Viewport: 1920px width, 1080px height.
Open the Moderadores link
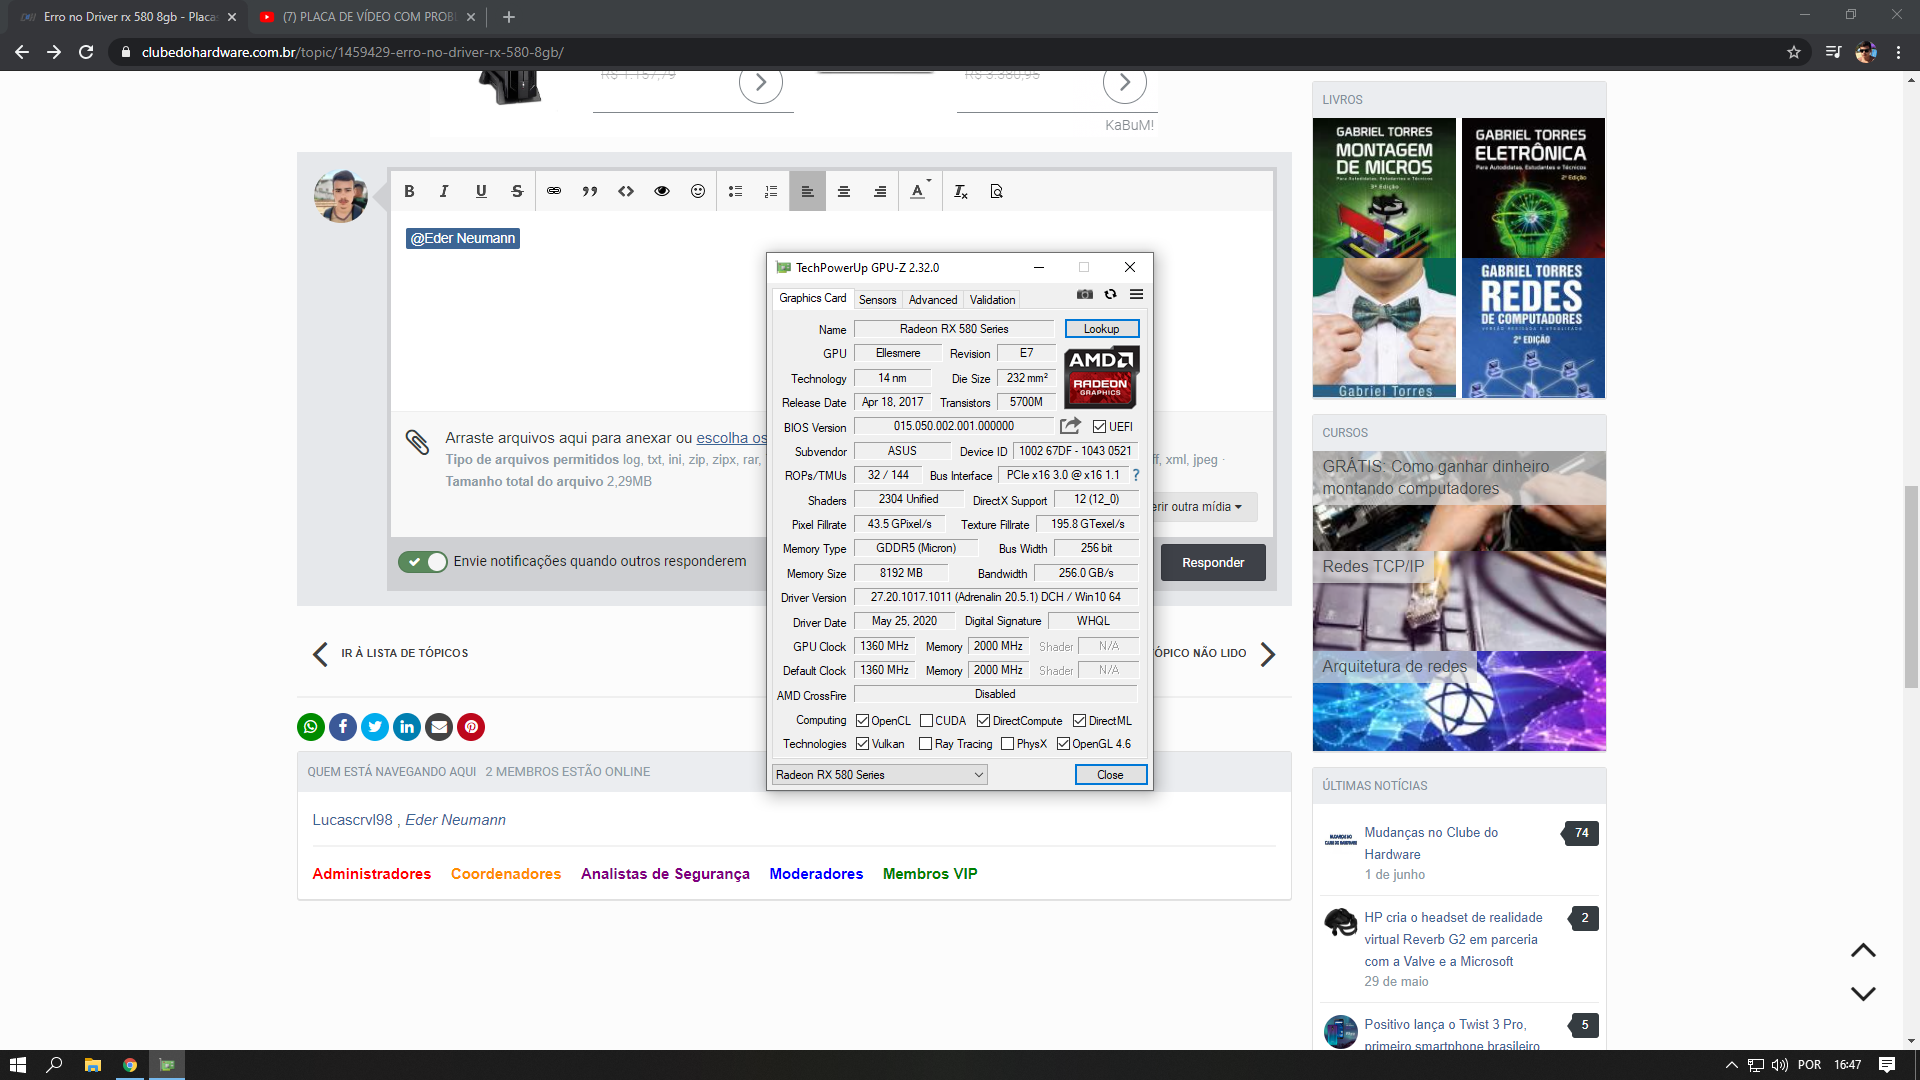[x=816, y=874]
